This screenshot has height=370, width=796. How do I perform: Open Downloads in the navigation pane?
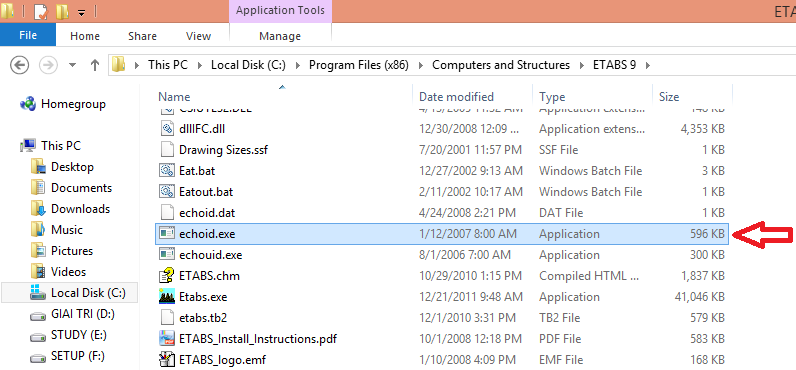click(80, 209)
